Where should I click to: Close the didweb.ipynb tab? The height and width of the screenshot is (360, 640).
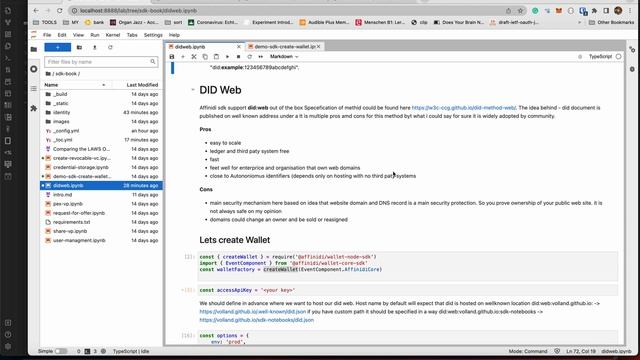tap(239, 47)
